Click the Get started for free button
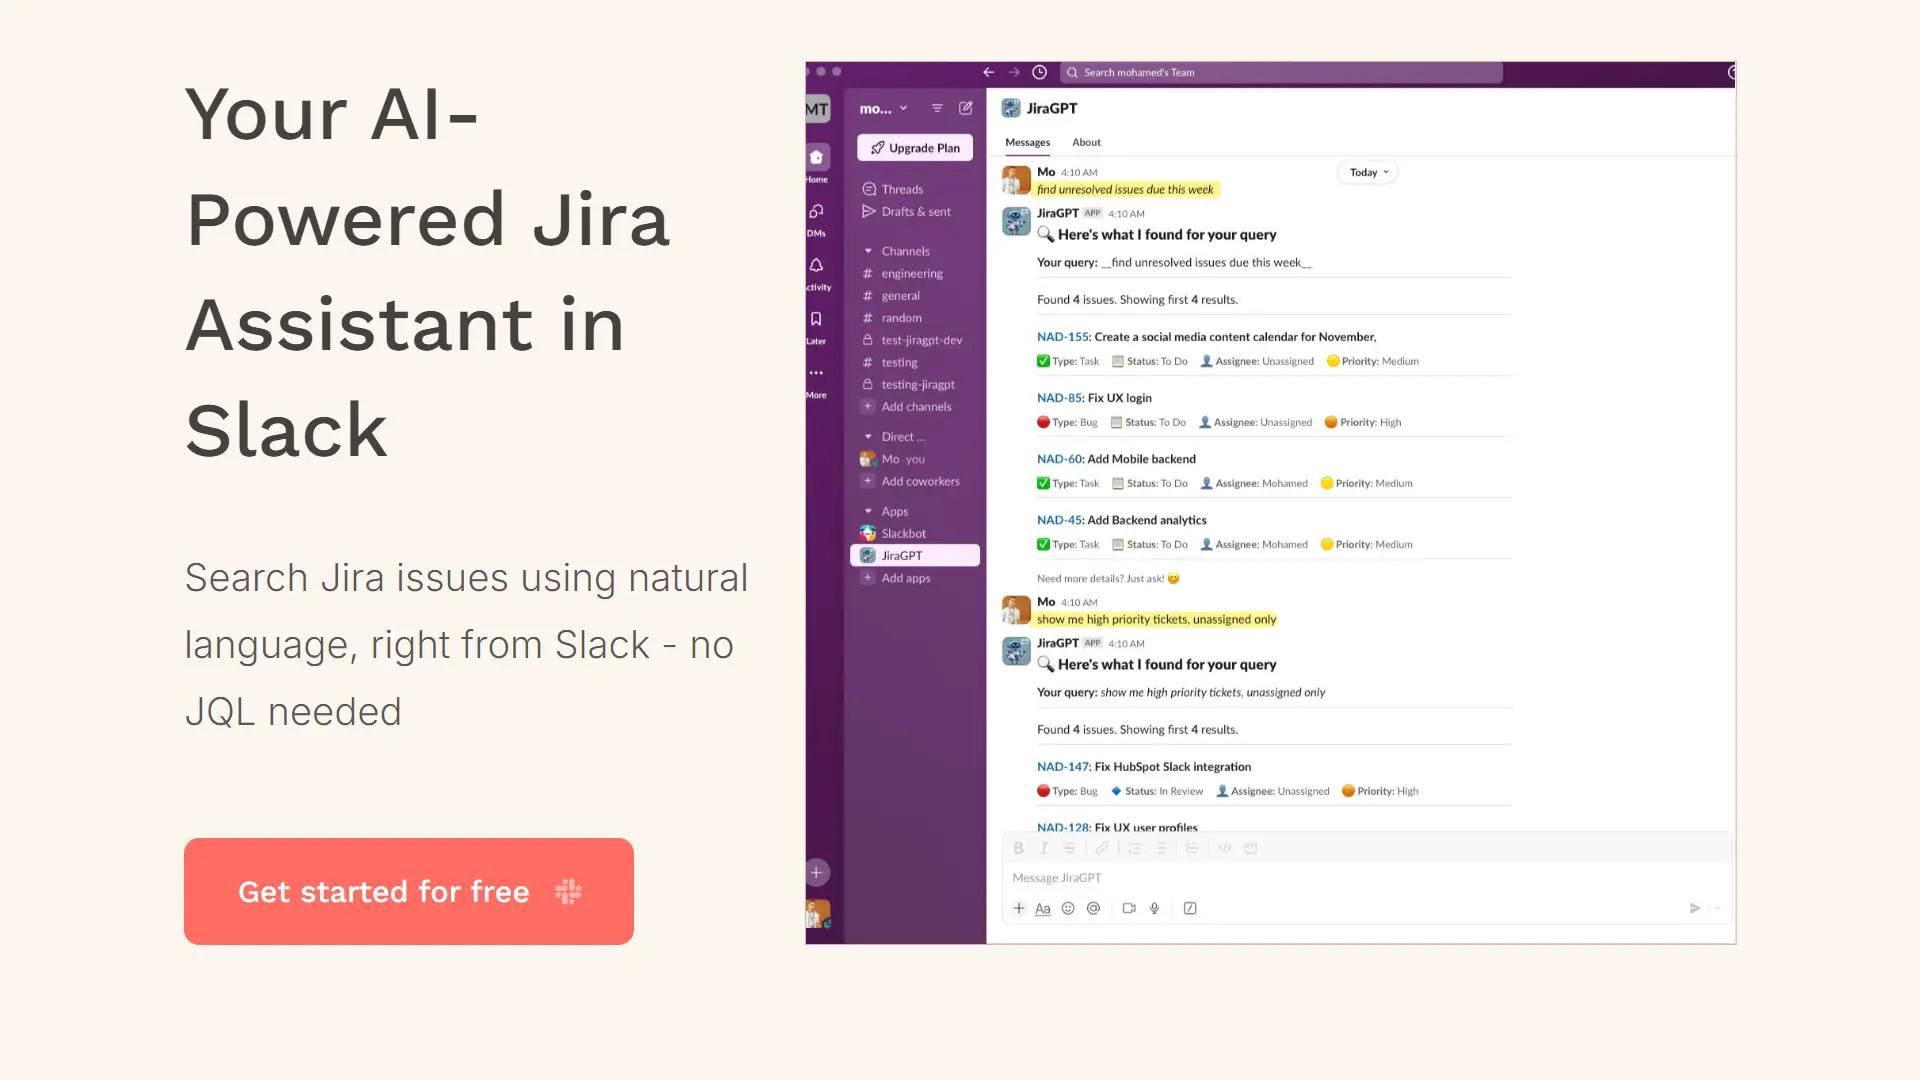 (x=408, y=891)
